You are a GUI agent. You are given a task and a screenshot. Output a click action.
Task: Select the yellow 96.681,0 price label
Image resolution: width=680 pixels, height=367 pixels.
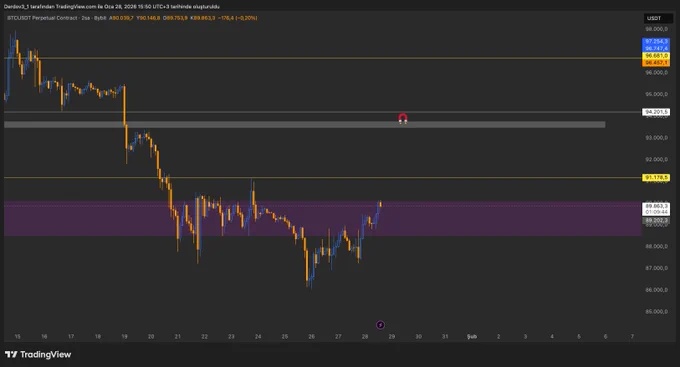coord(656,56)
